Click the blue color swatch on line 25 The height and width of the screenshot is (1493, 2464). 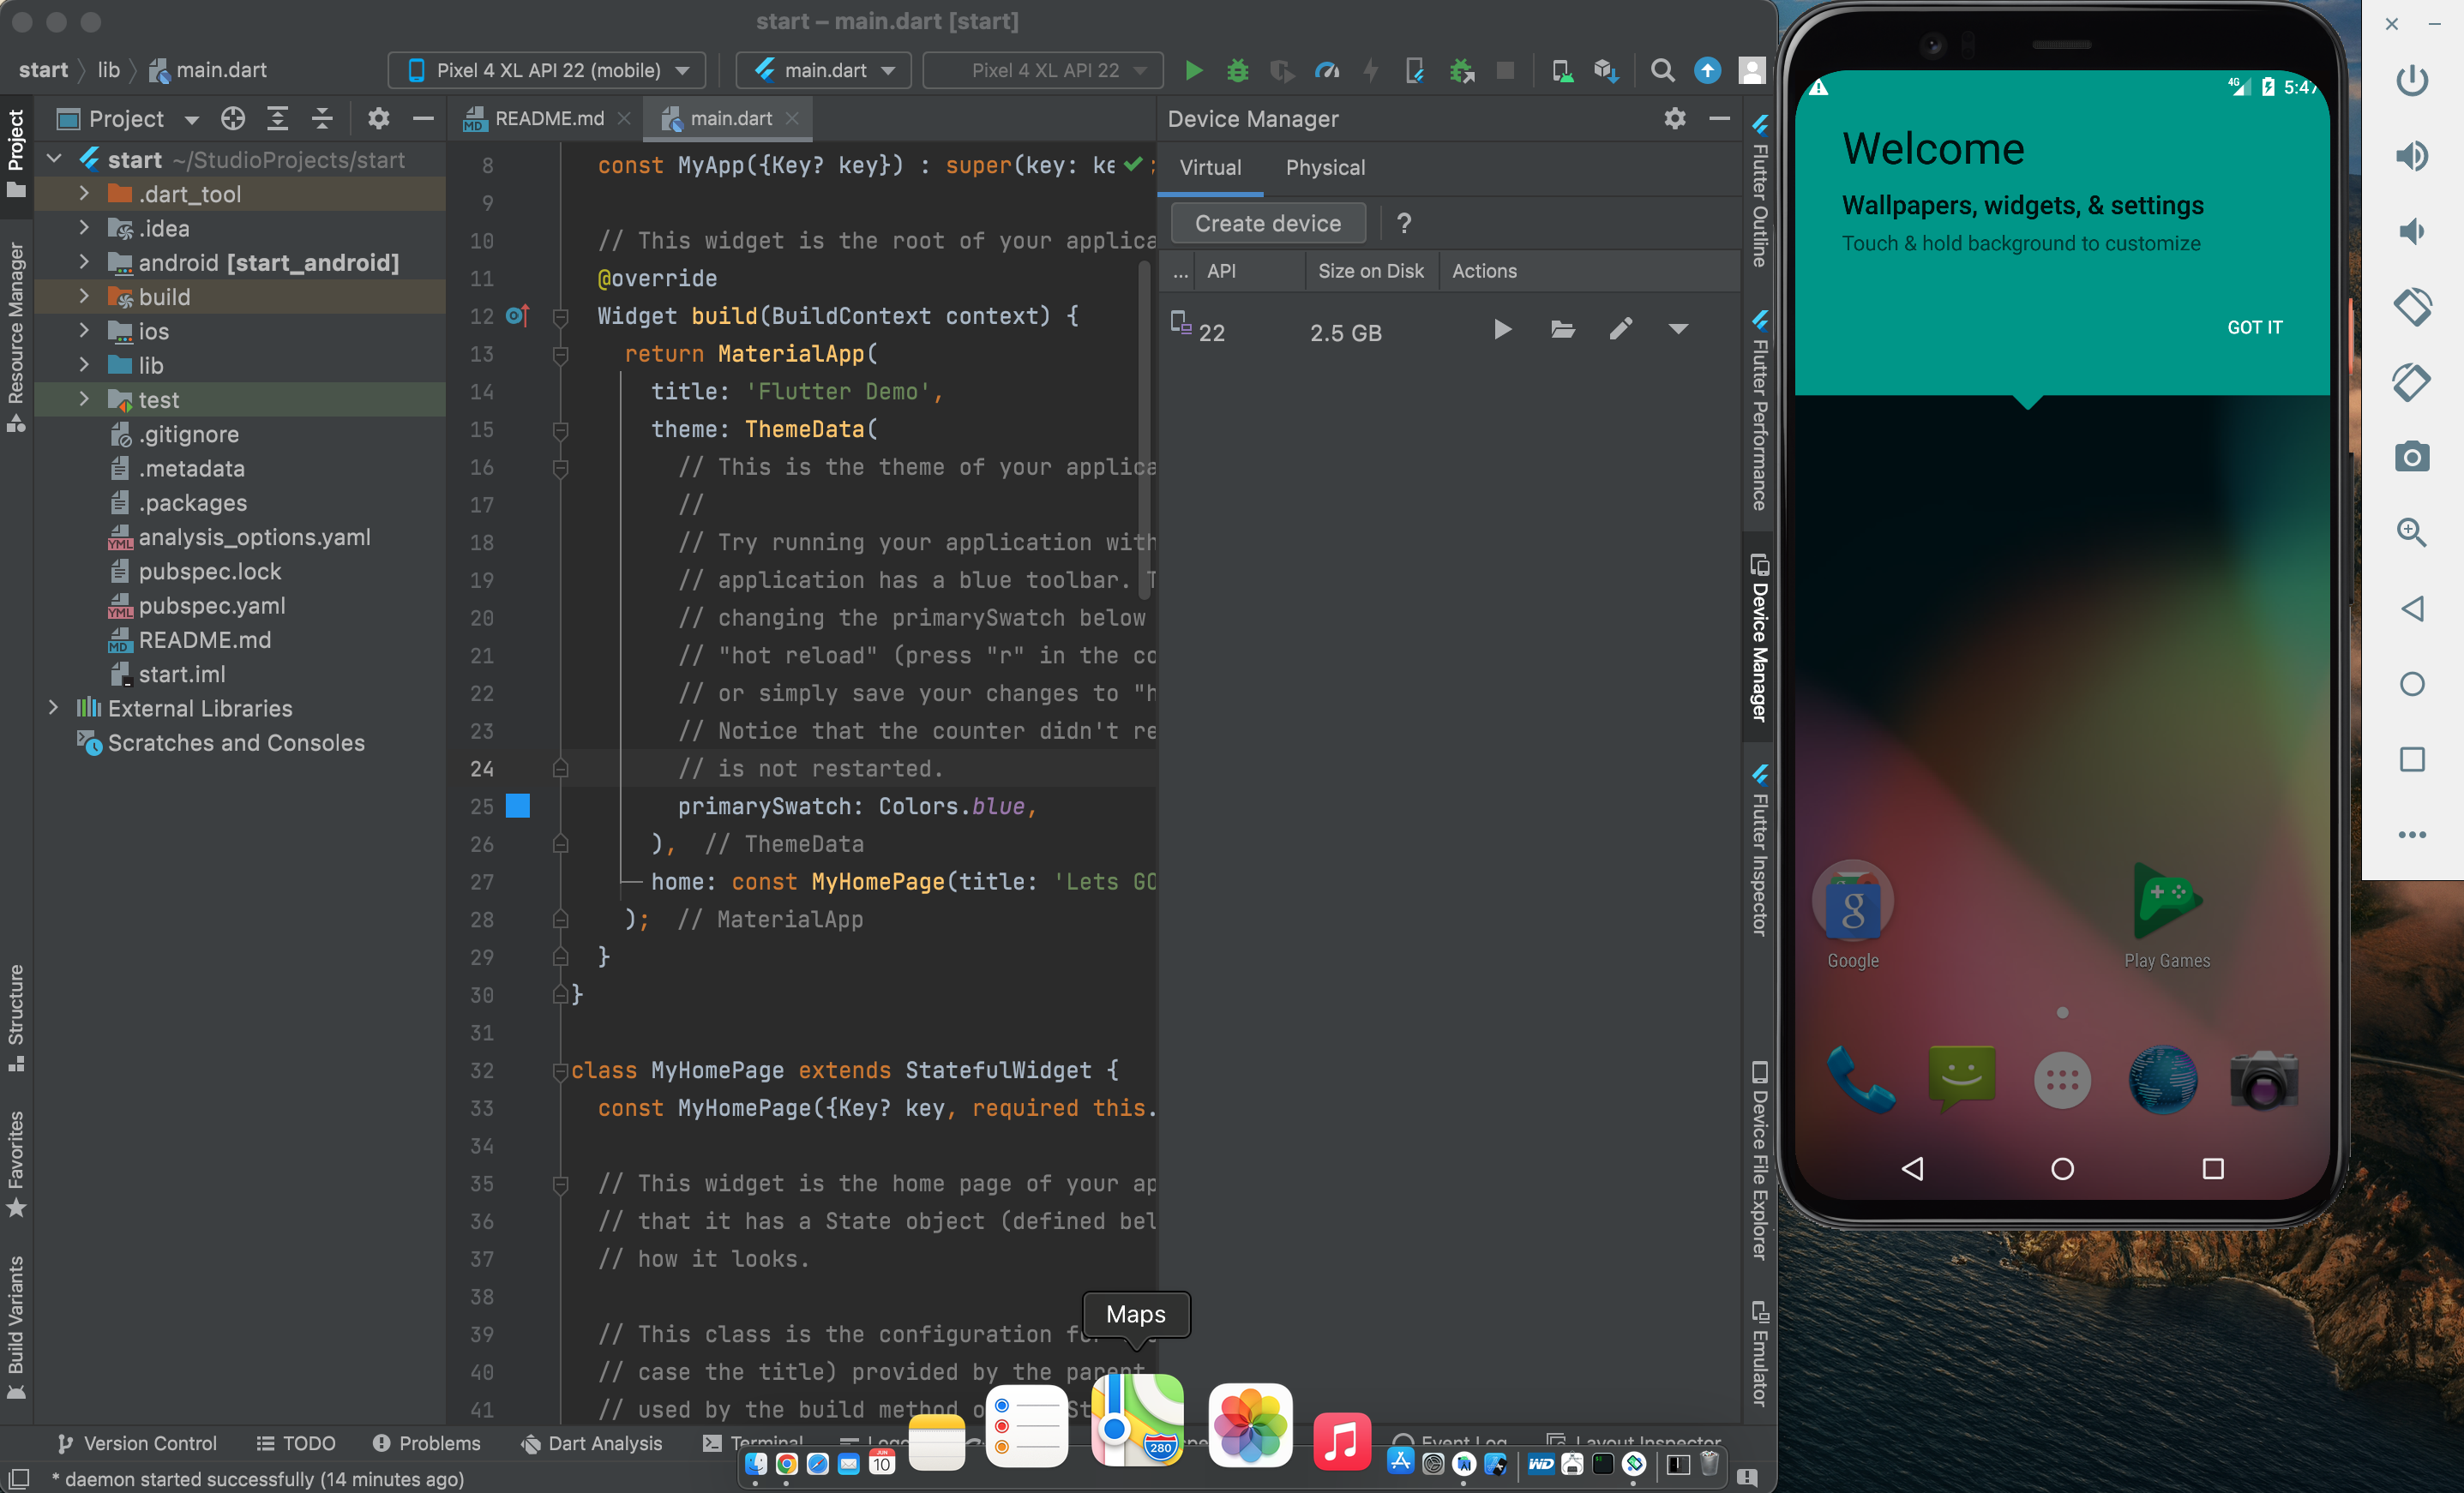(x=517, y=806)
